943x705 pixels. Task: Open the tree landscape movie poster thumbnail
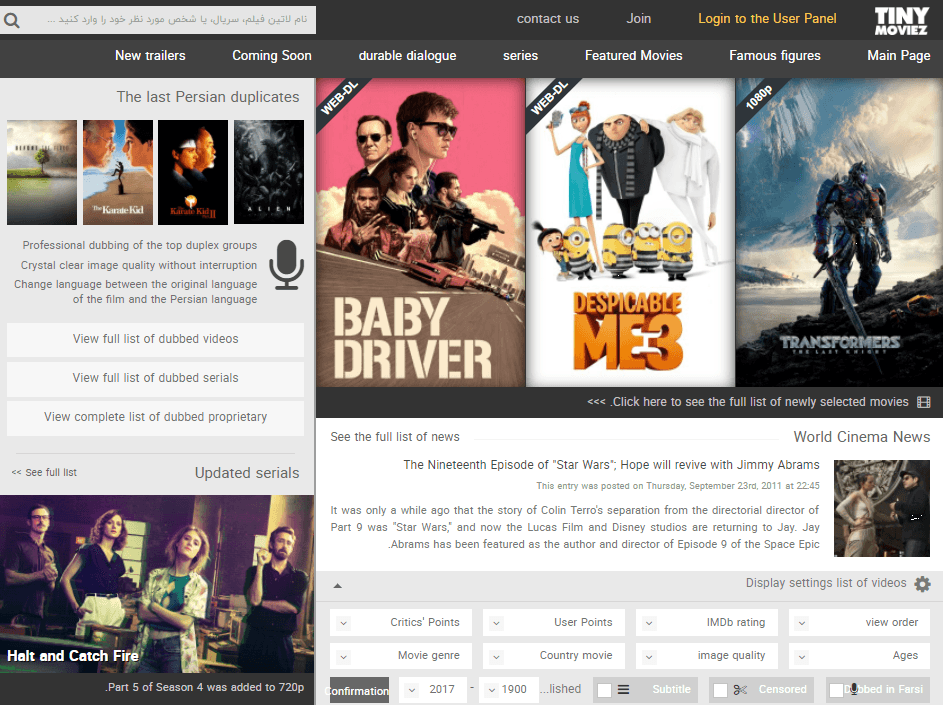tap(42, 173)
